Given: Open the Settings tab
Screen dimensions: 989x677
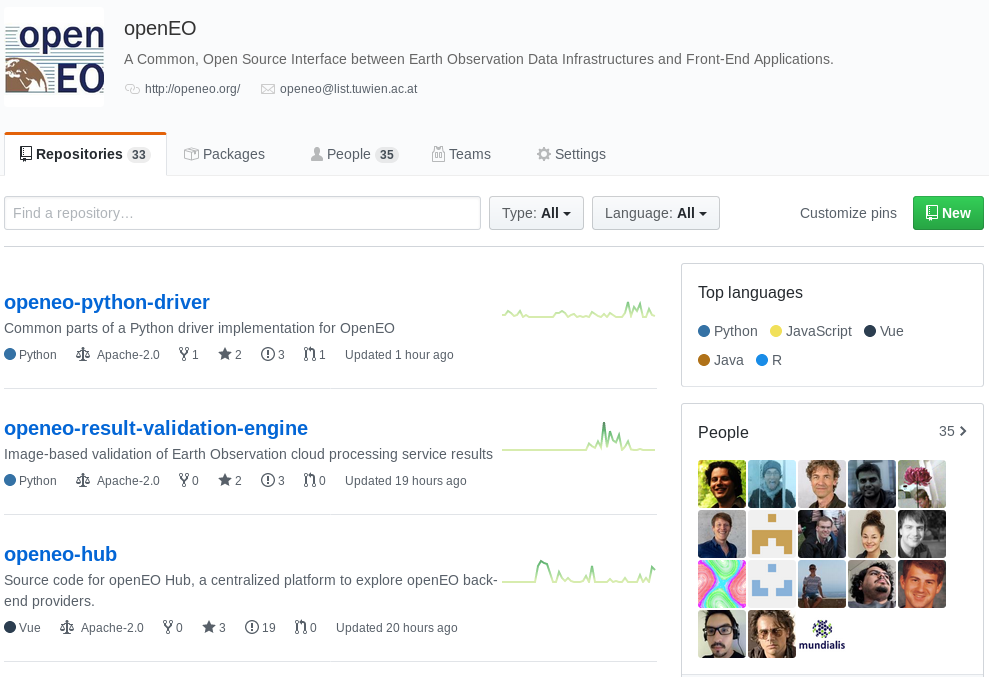Looking at the screenshot, I should pos(571,154).
